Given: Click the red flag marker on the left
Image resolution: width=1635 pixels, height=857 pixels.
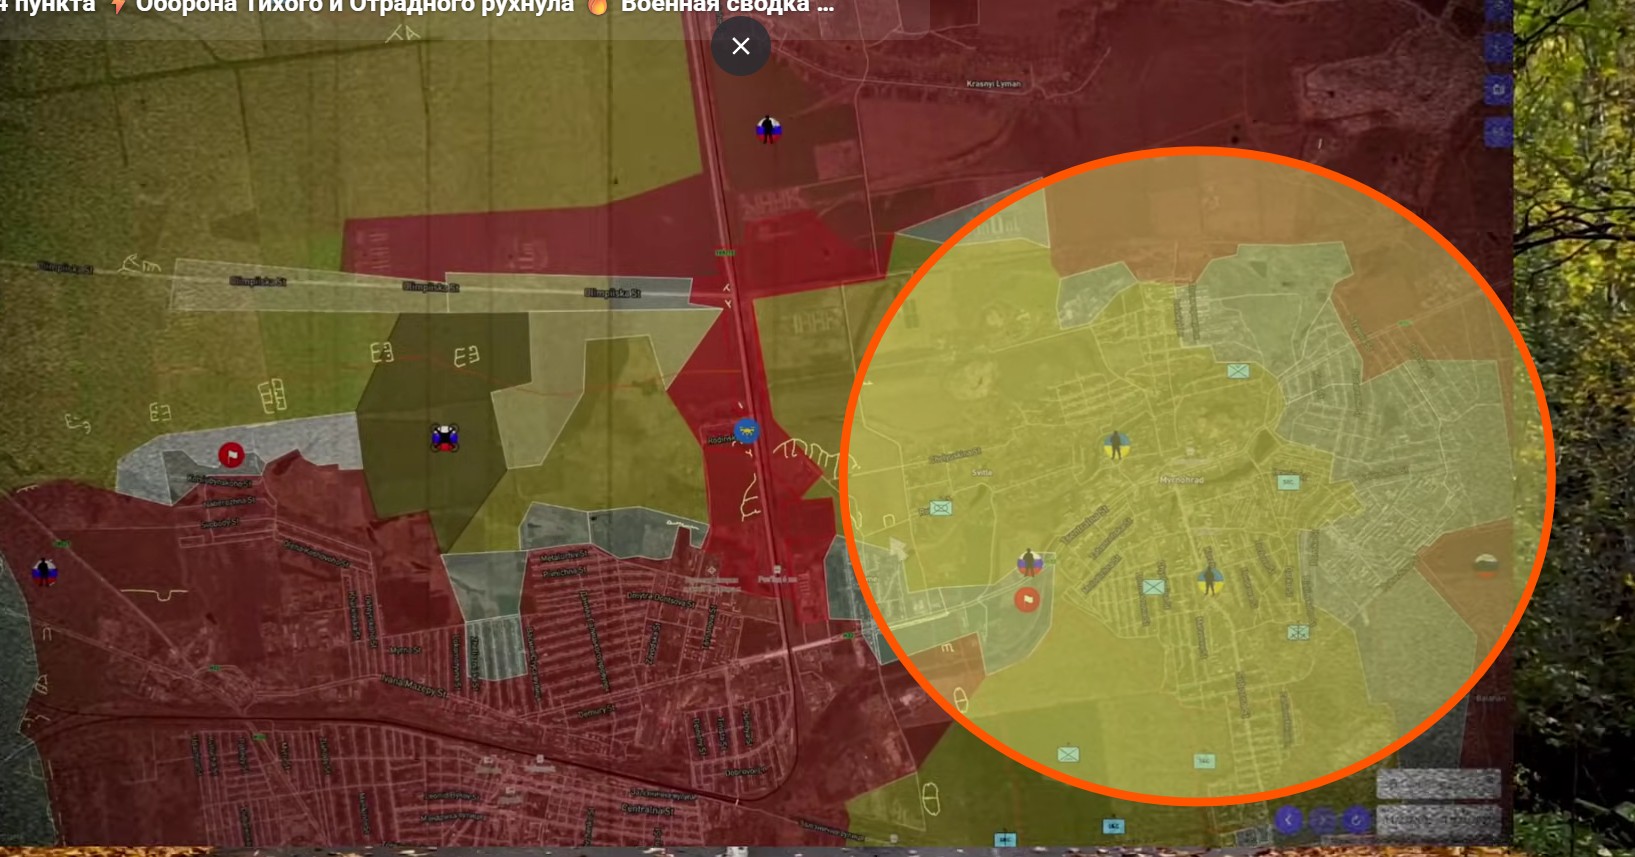Looking at the screenshot, I should coord(231,456).
